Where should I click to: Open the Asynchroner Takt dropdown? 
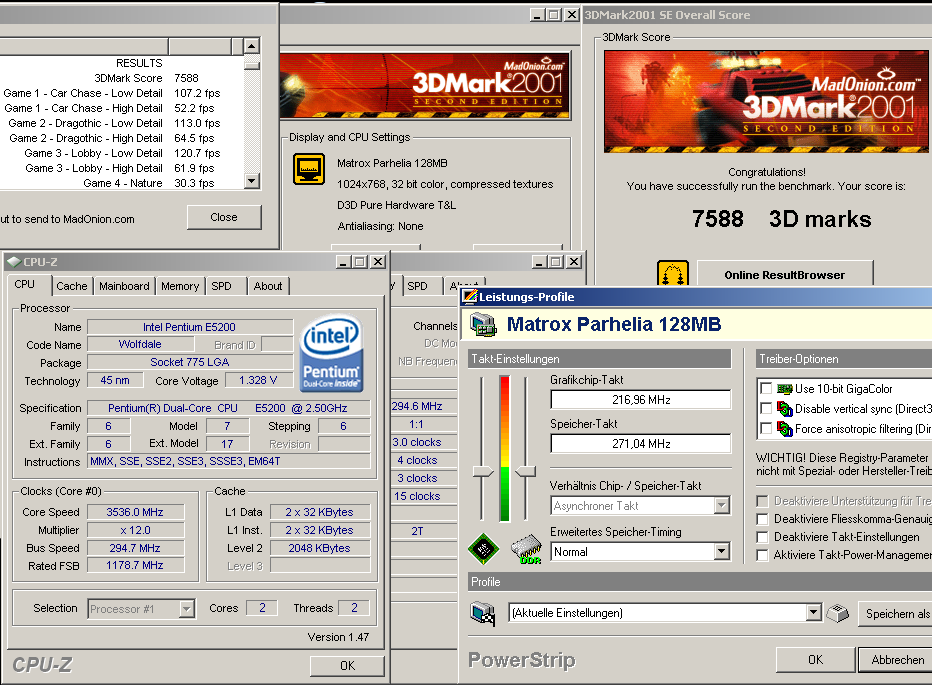(x=722, y=506)
